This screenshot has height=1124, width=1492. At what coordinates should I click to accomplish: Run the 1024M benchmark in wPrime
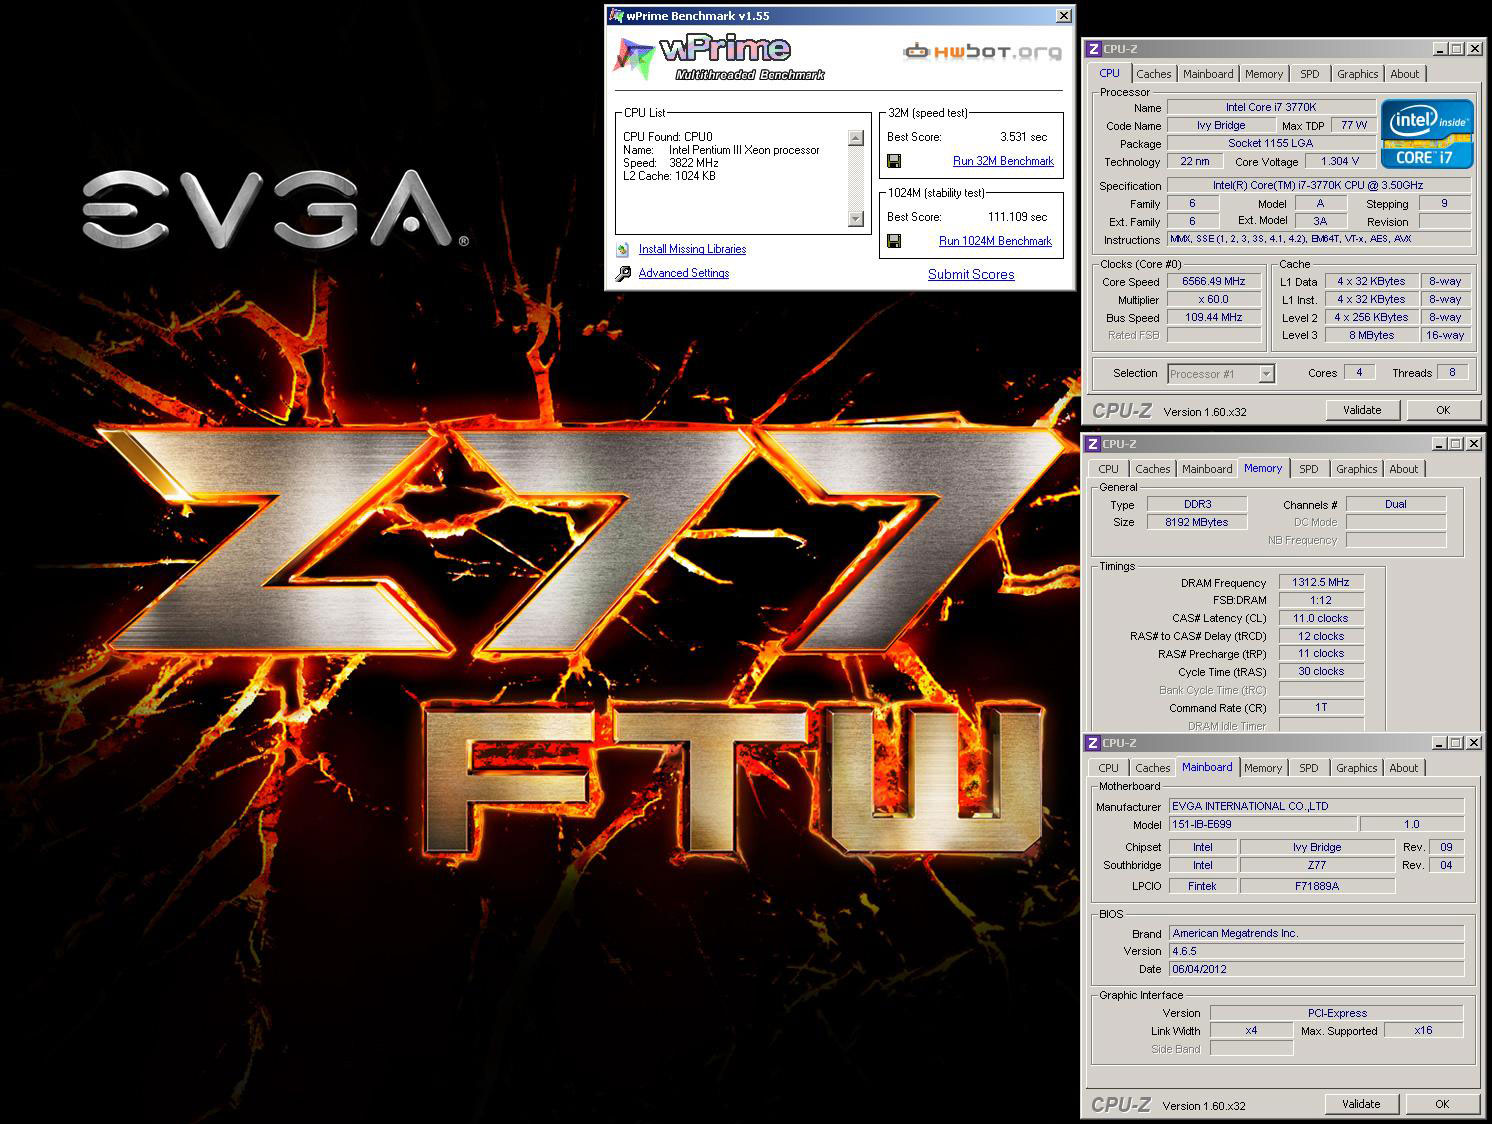995,241
